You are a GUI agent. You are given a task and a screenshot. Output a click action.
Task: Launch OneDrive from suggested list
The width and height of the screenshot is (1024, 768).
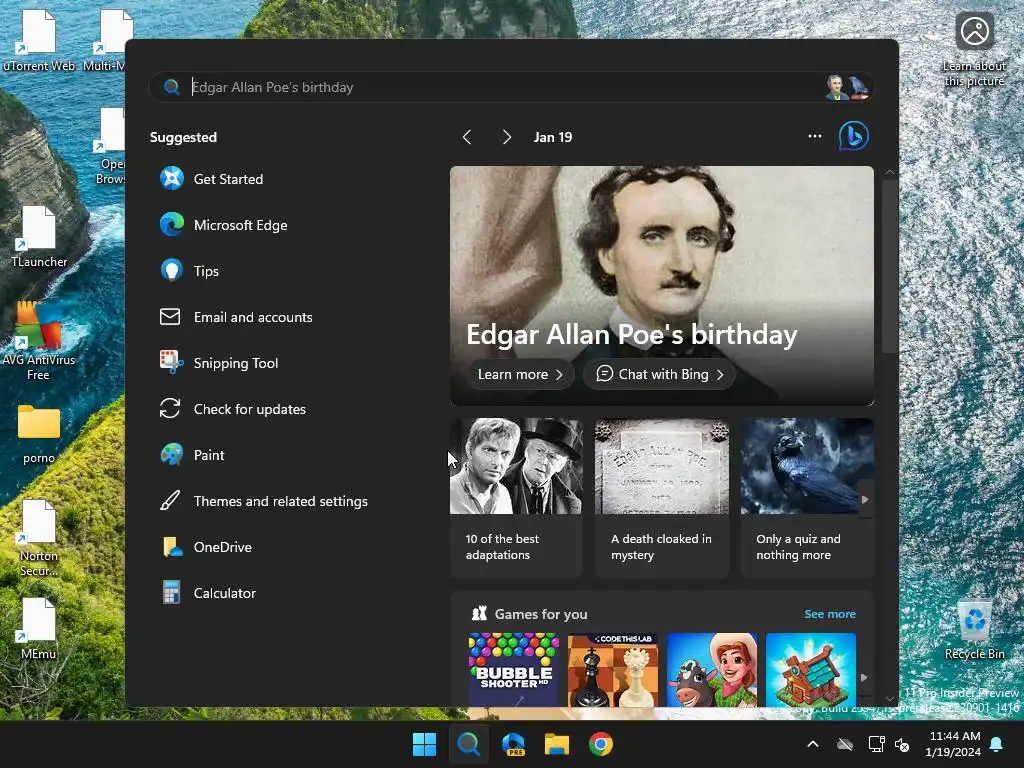click(206, 547)
